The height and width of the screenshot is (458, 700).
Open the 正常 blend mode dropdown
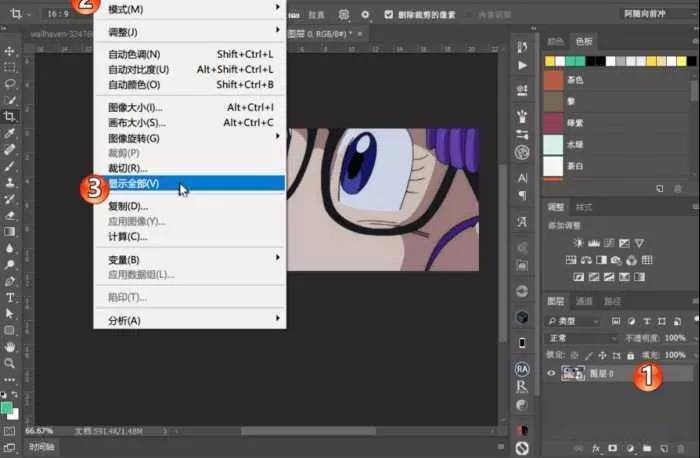point(582,338)
